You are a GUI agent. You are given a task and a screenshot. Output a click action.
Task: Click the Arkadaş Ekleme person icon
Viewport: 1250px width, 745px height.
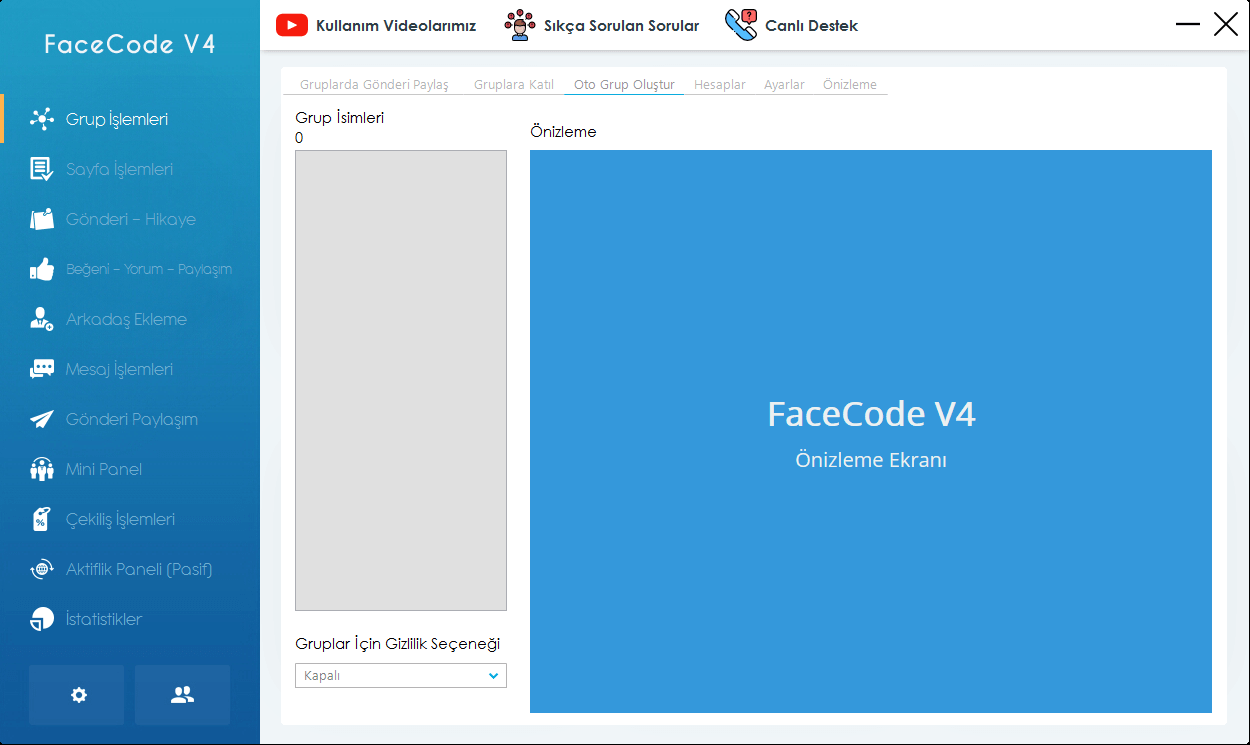coord(42,319)
